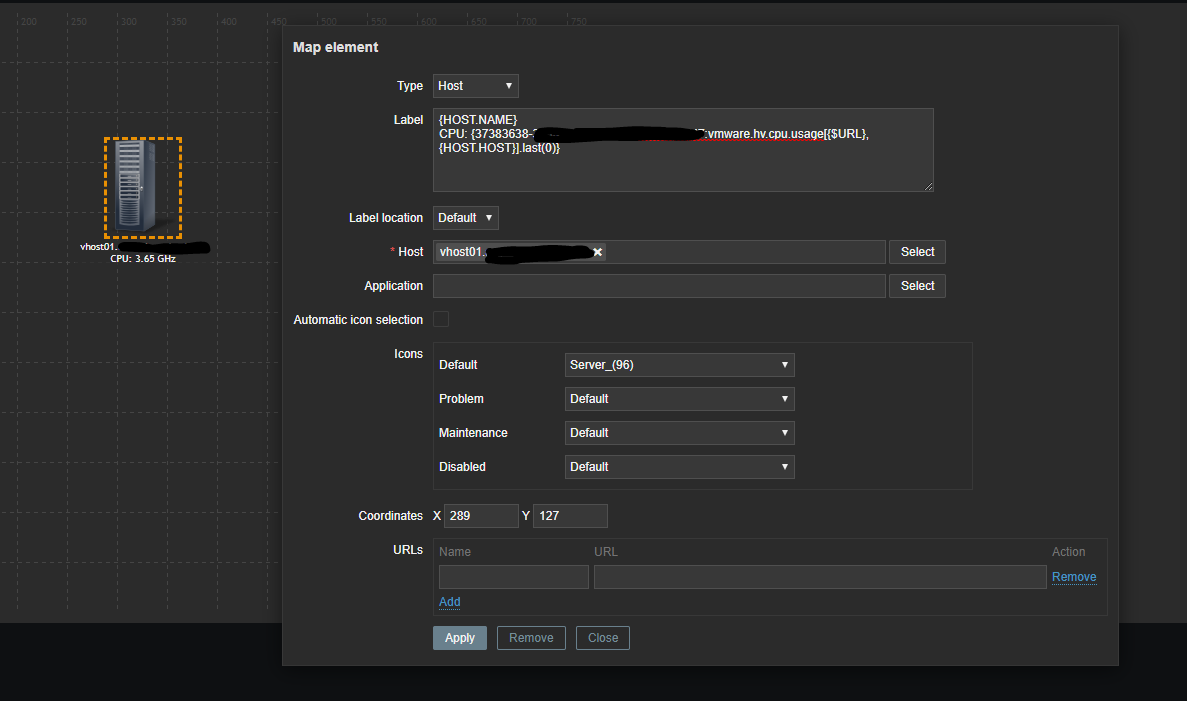Remove the URL row via Remove link
Screen dimensions: 1187x701
coord(1073,577)
